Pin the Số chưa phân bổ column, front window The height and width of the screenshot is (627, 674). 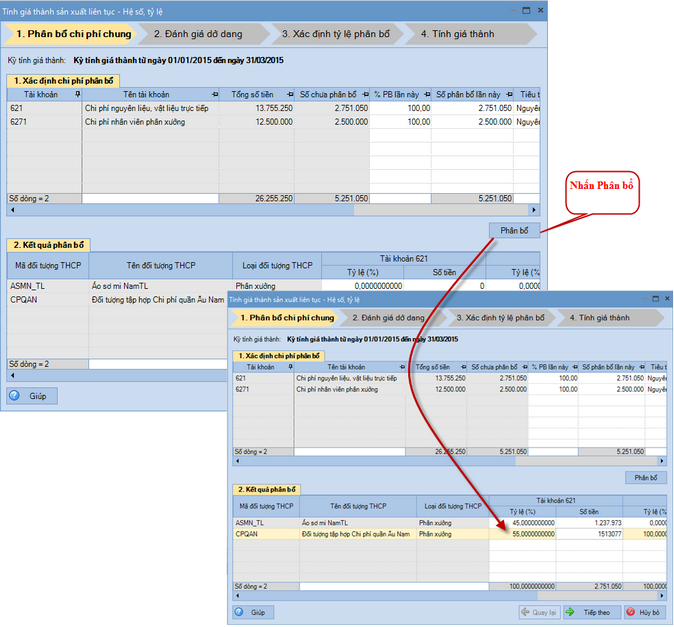[524, 367]
